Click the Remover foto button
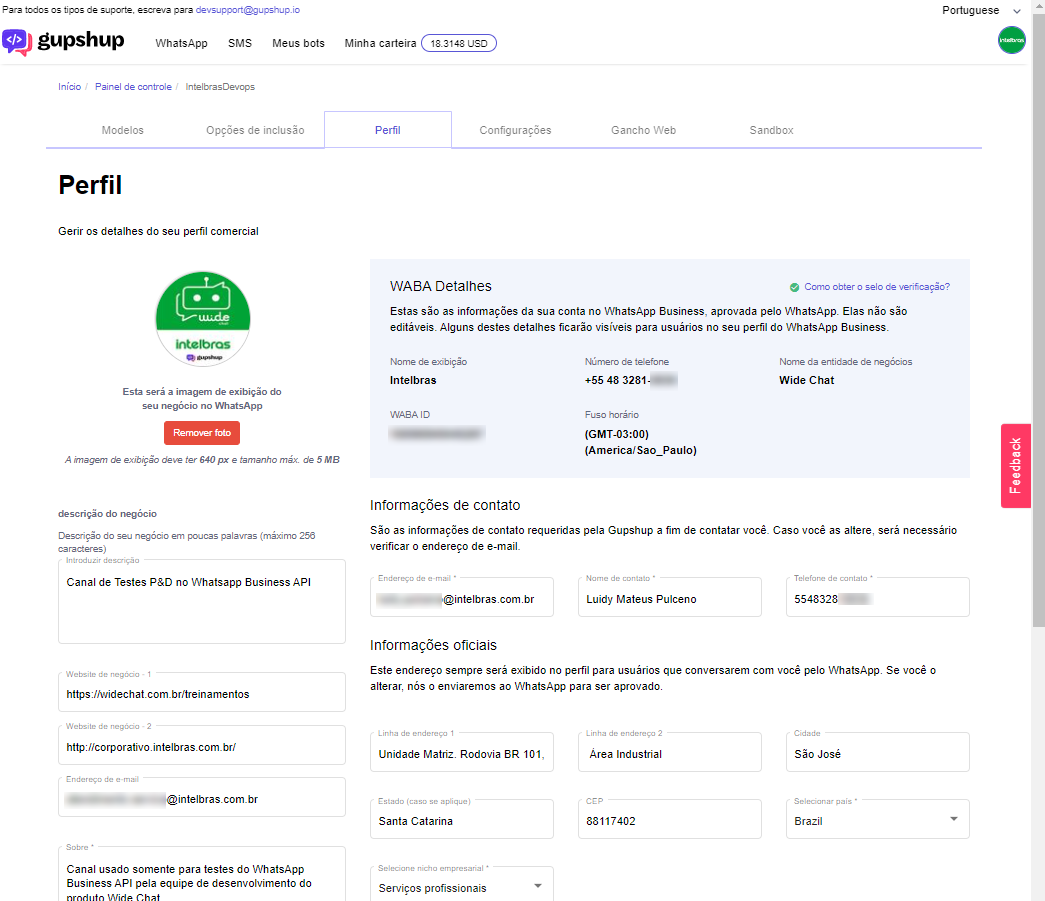The width and height of the screenshot is (1045, 901). pyautogui.click(x=202, y=433)
